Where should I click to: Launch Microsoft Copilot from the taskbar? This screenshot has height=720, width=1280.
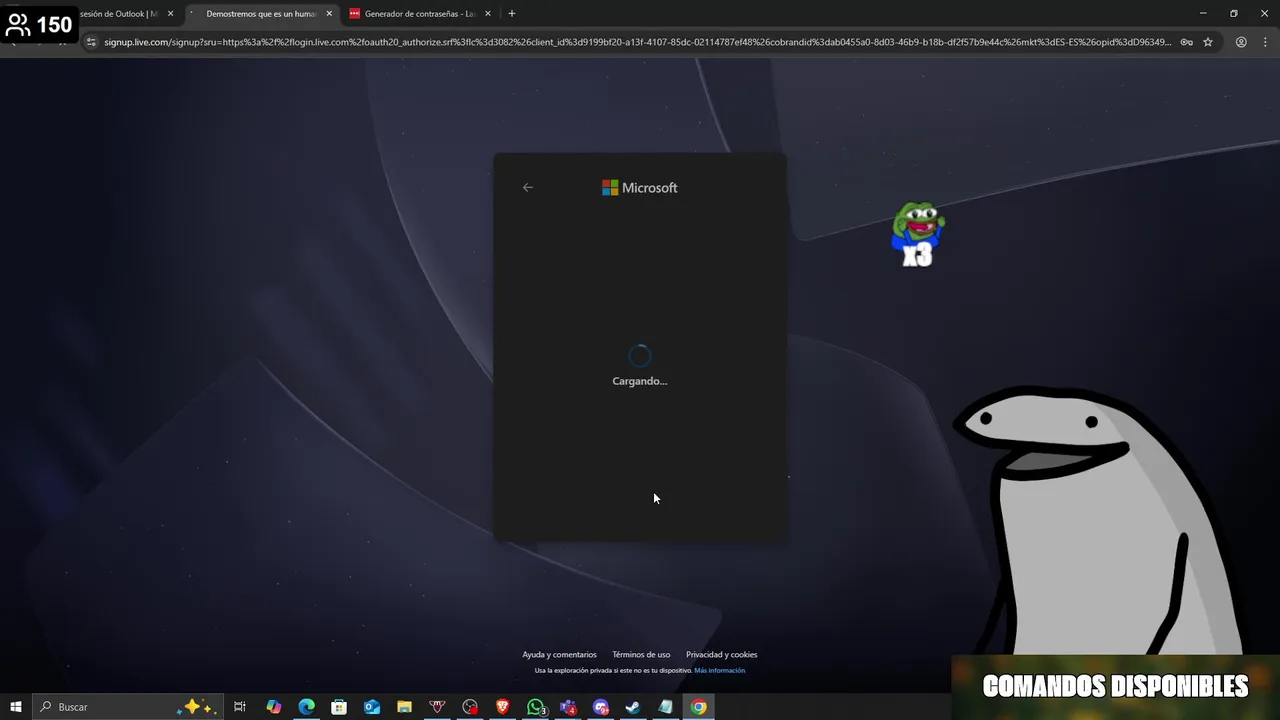coord(274,707)
